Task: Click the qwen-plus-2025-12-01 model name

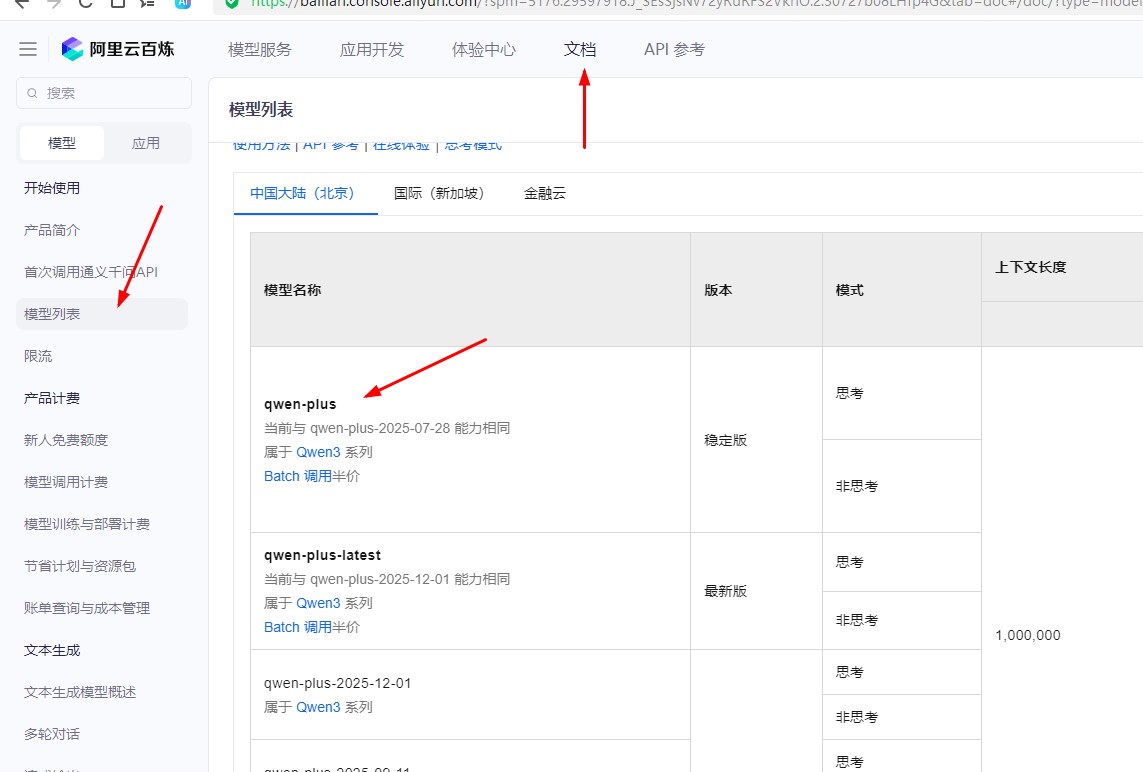Action: pos(338,684)
